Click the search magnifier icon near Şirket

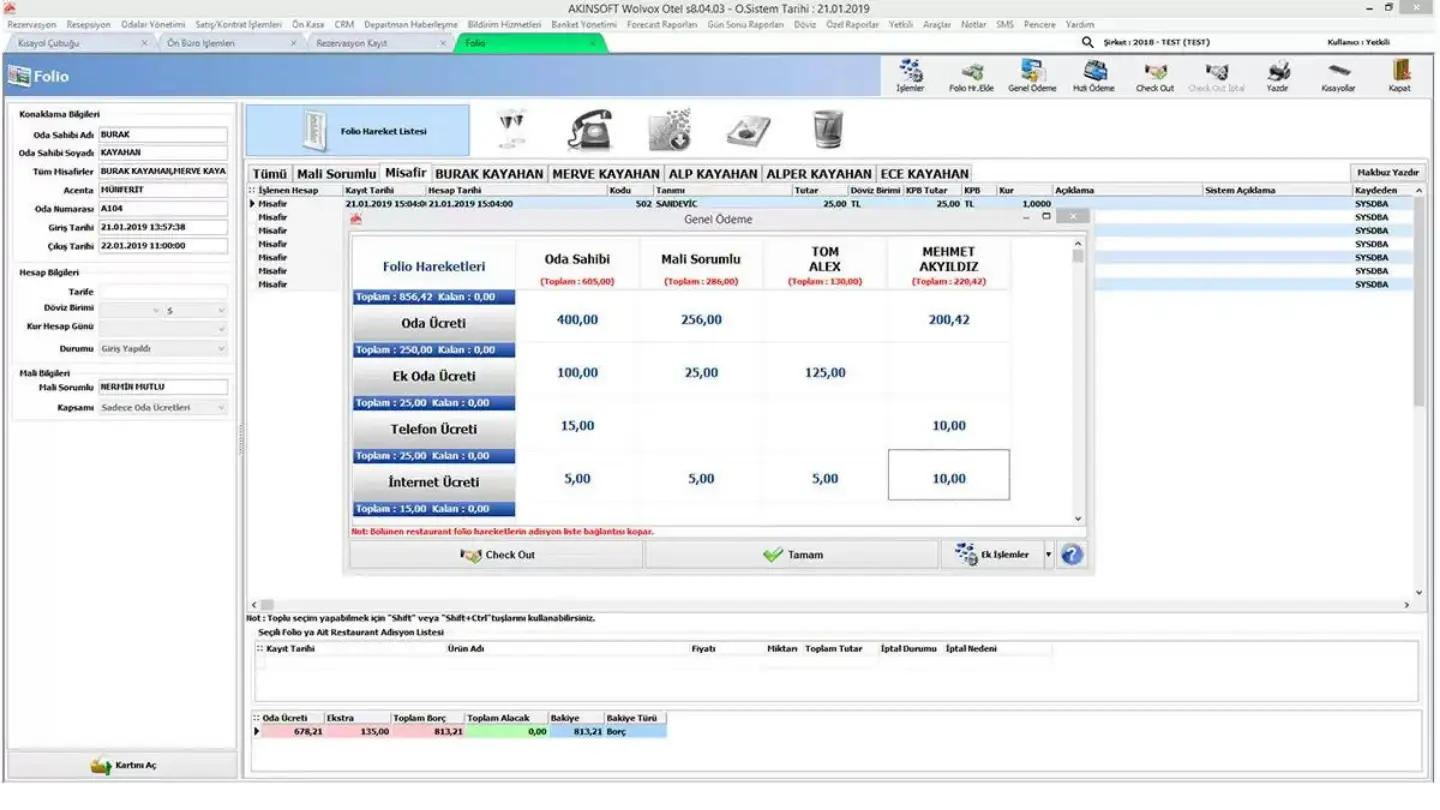(x=1088, y=43)
